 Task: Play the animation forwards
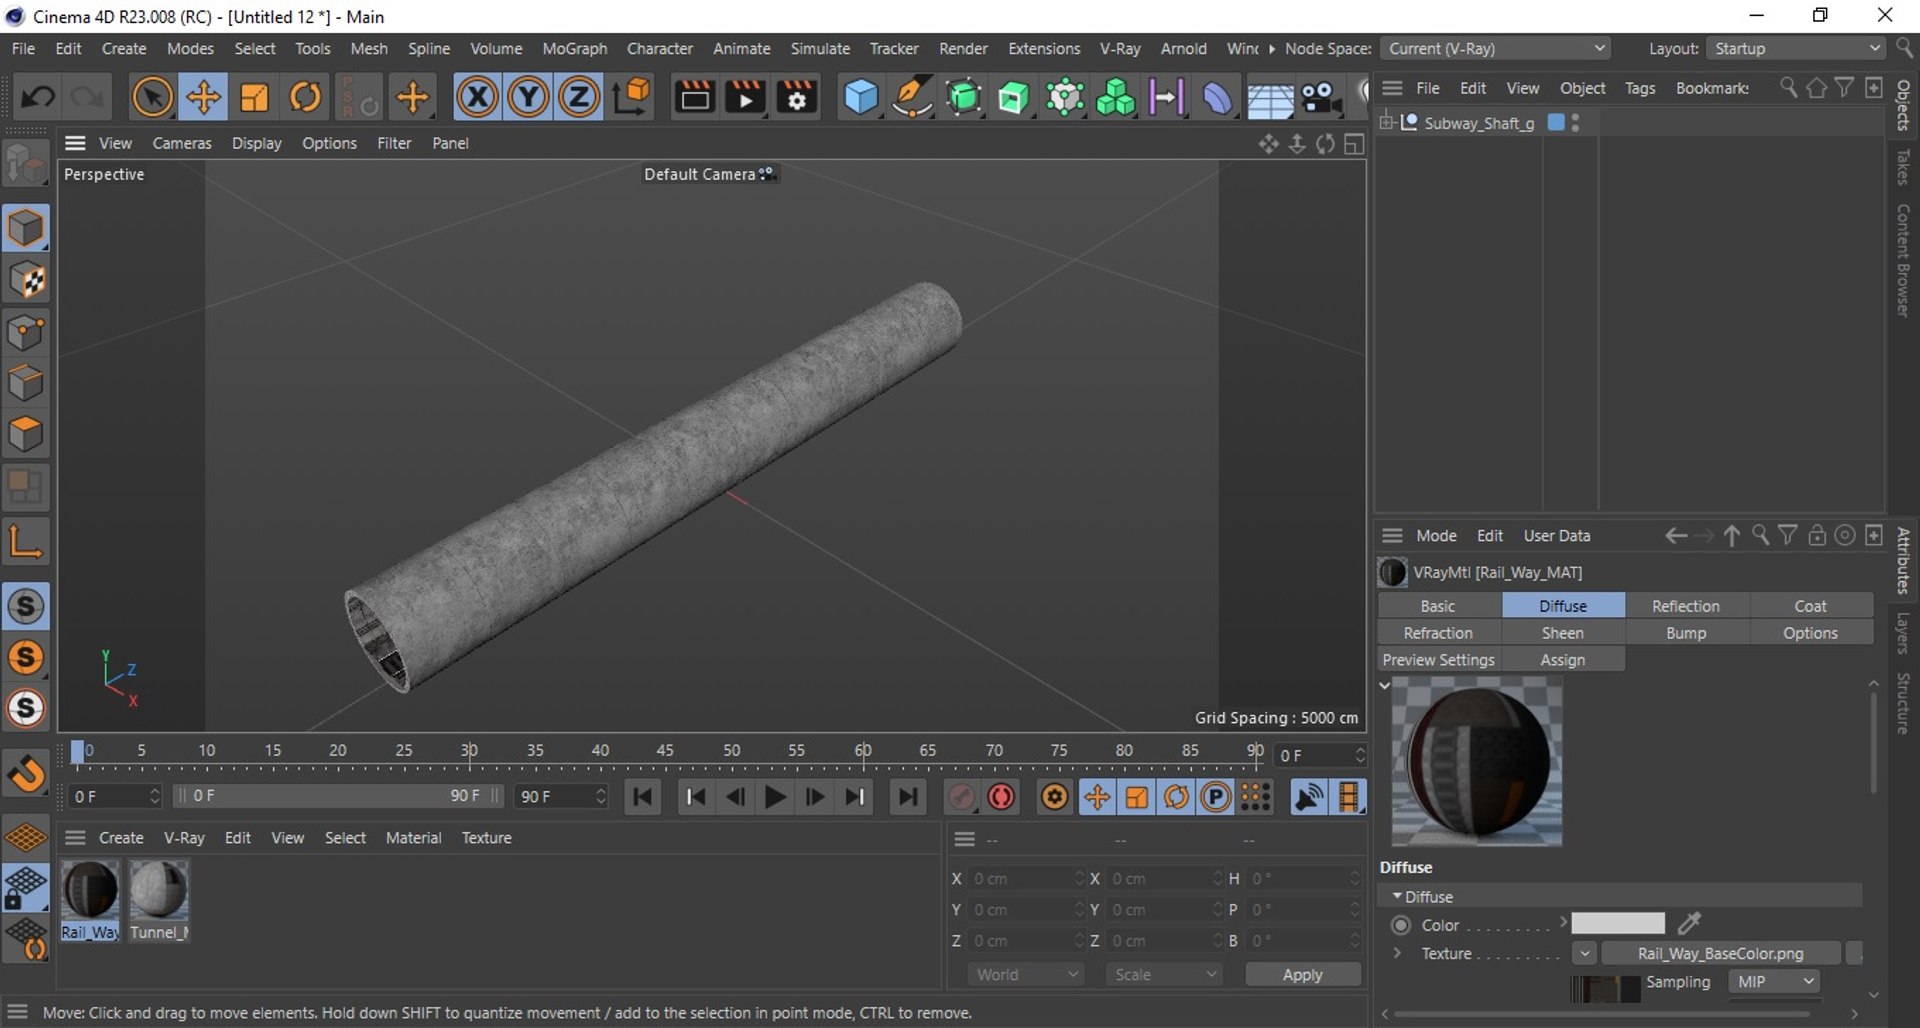(775, 797)
